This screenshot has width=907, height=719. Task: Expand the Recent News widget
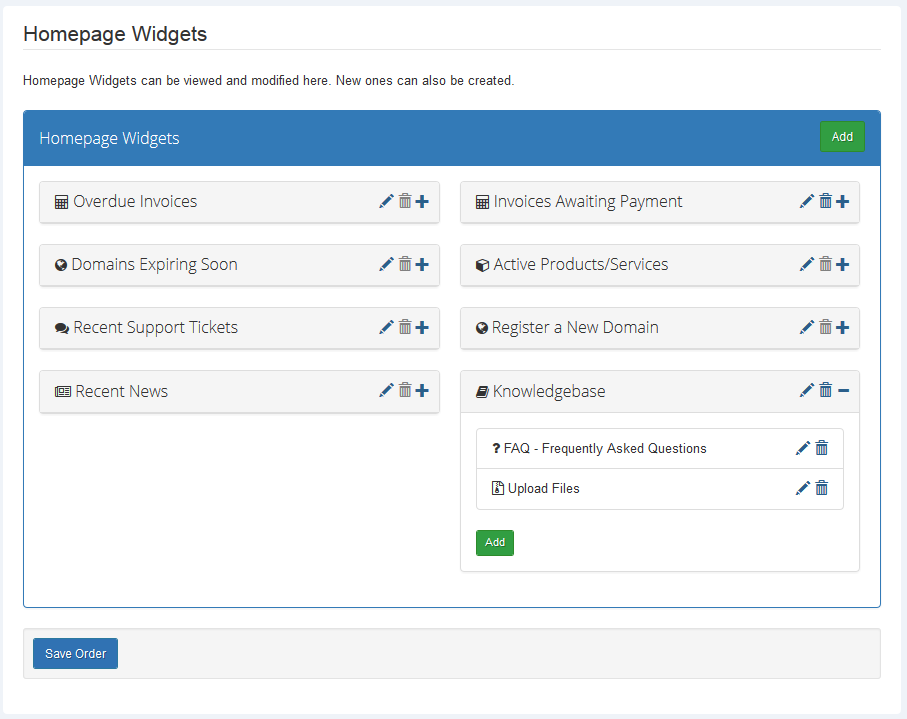pyautogui.click(x=422, y=390)
